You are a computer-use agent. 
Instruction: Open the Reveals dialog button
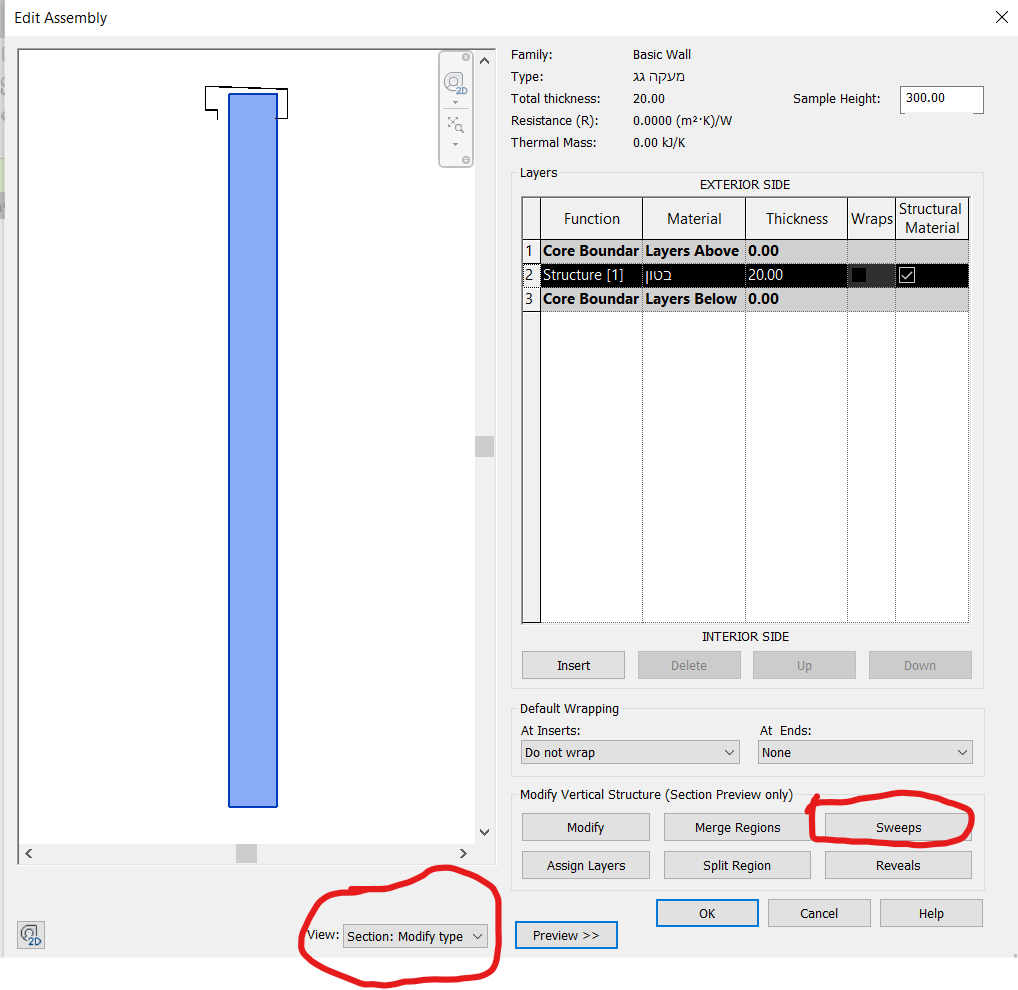coord(898,865)
